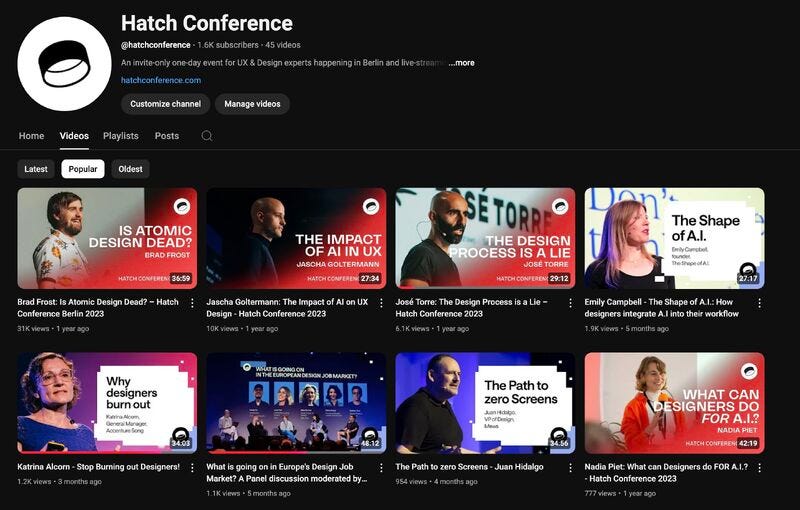This screenshot has width=800, height=510.
Task: Open the Hatch Conference channel avatar
Action: [x=64, y=64]
